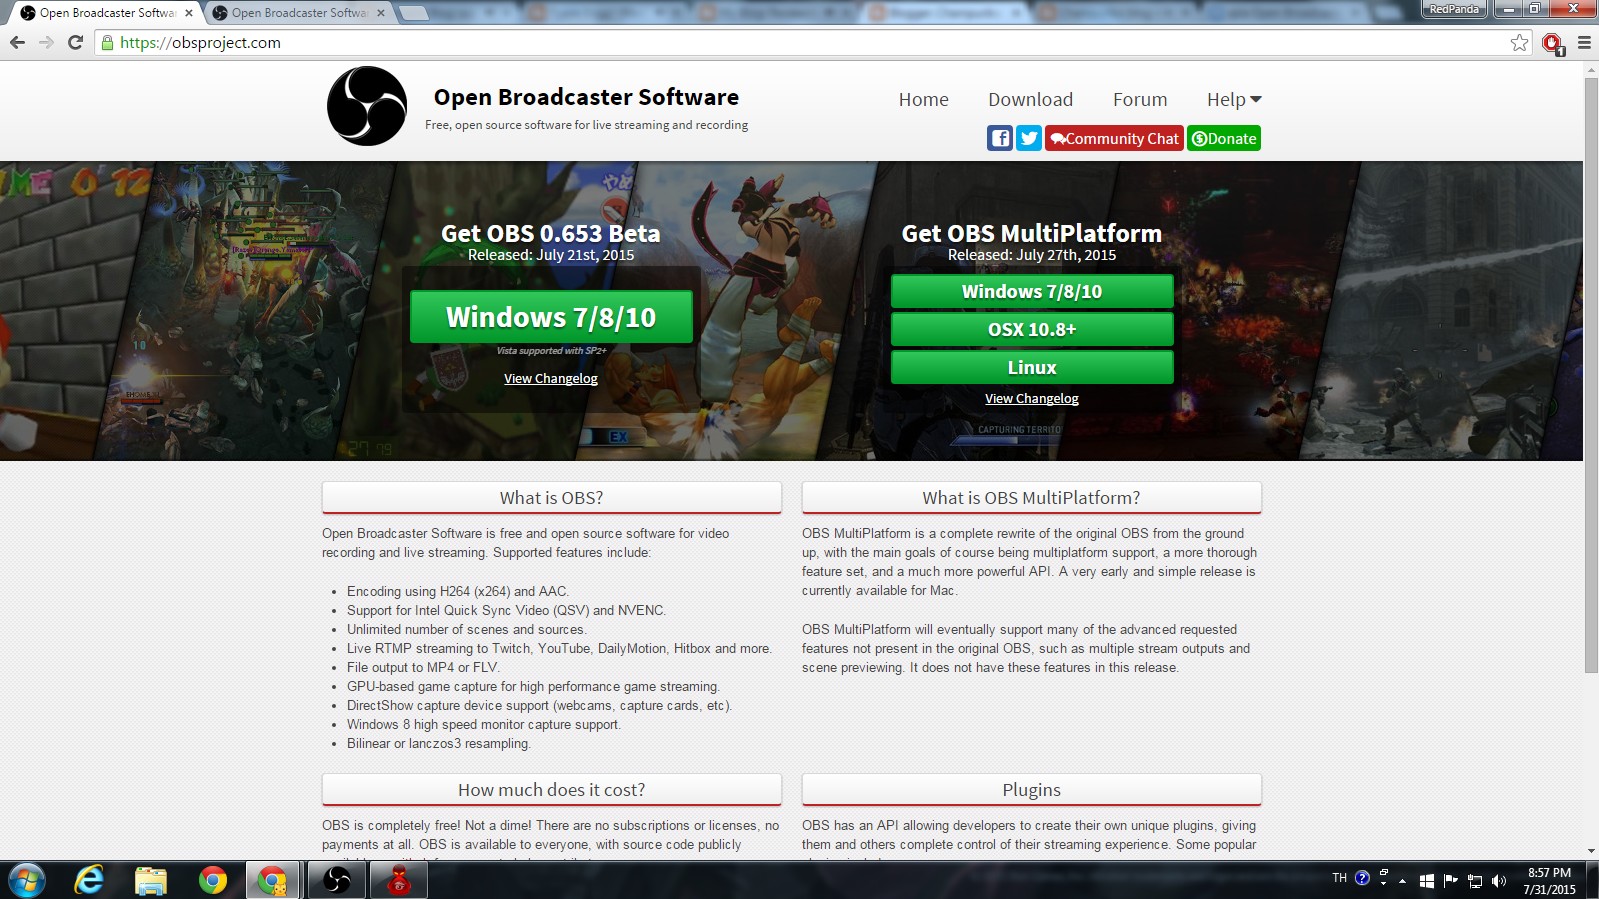The height and width of the screenshot is (899, 1599).
Task: Close the first browser tab
Action: click(x=188, y=13)
